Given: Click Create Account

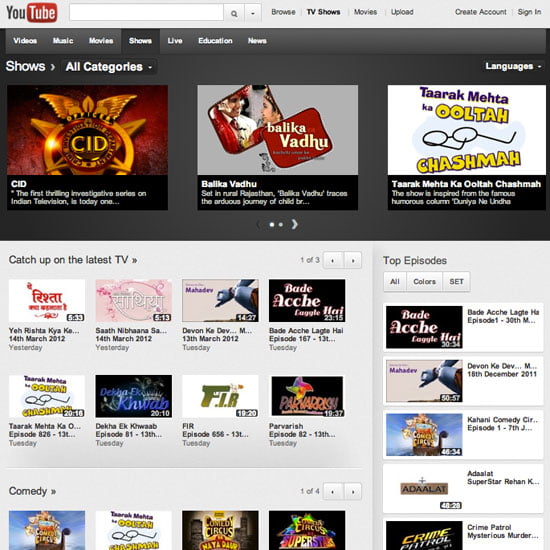Looking at the screenshot, I should (481, 12).
